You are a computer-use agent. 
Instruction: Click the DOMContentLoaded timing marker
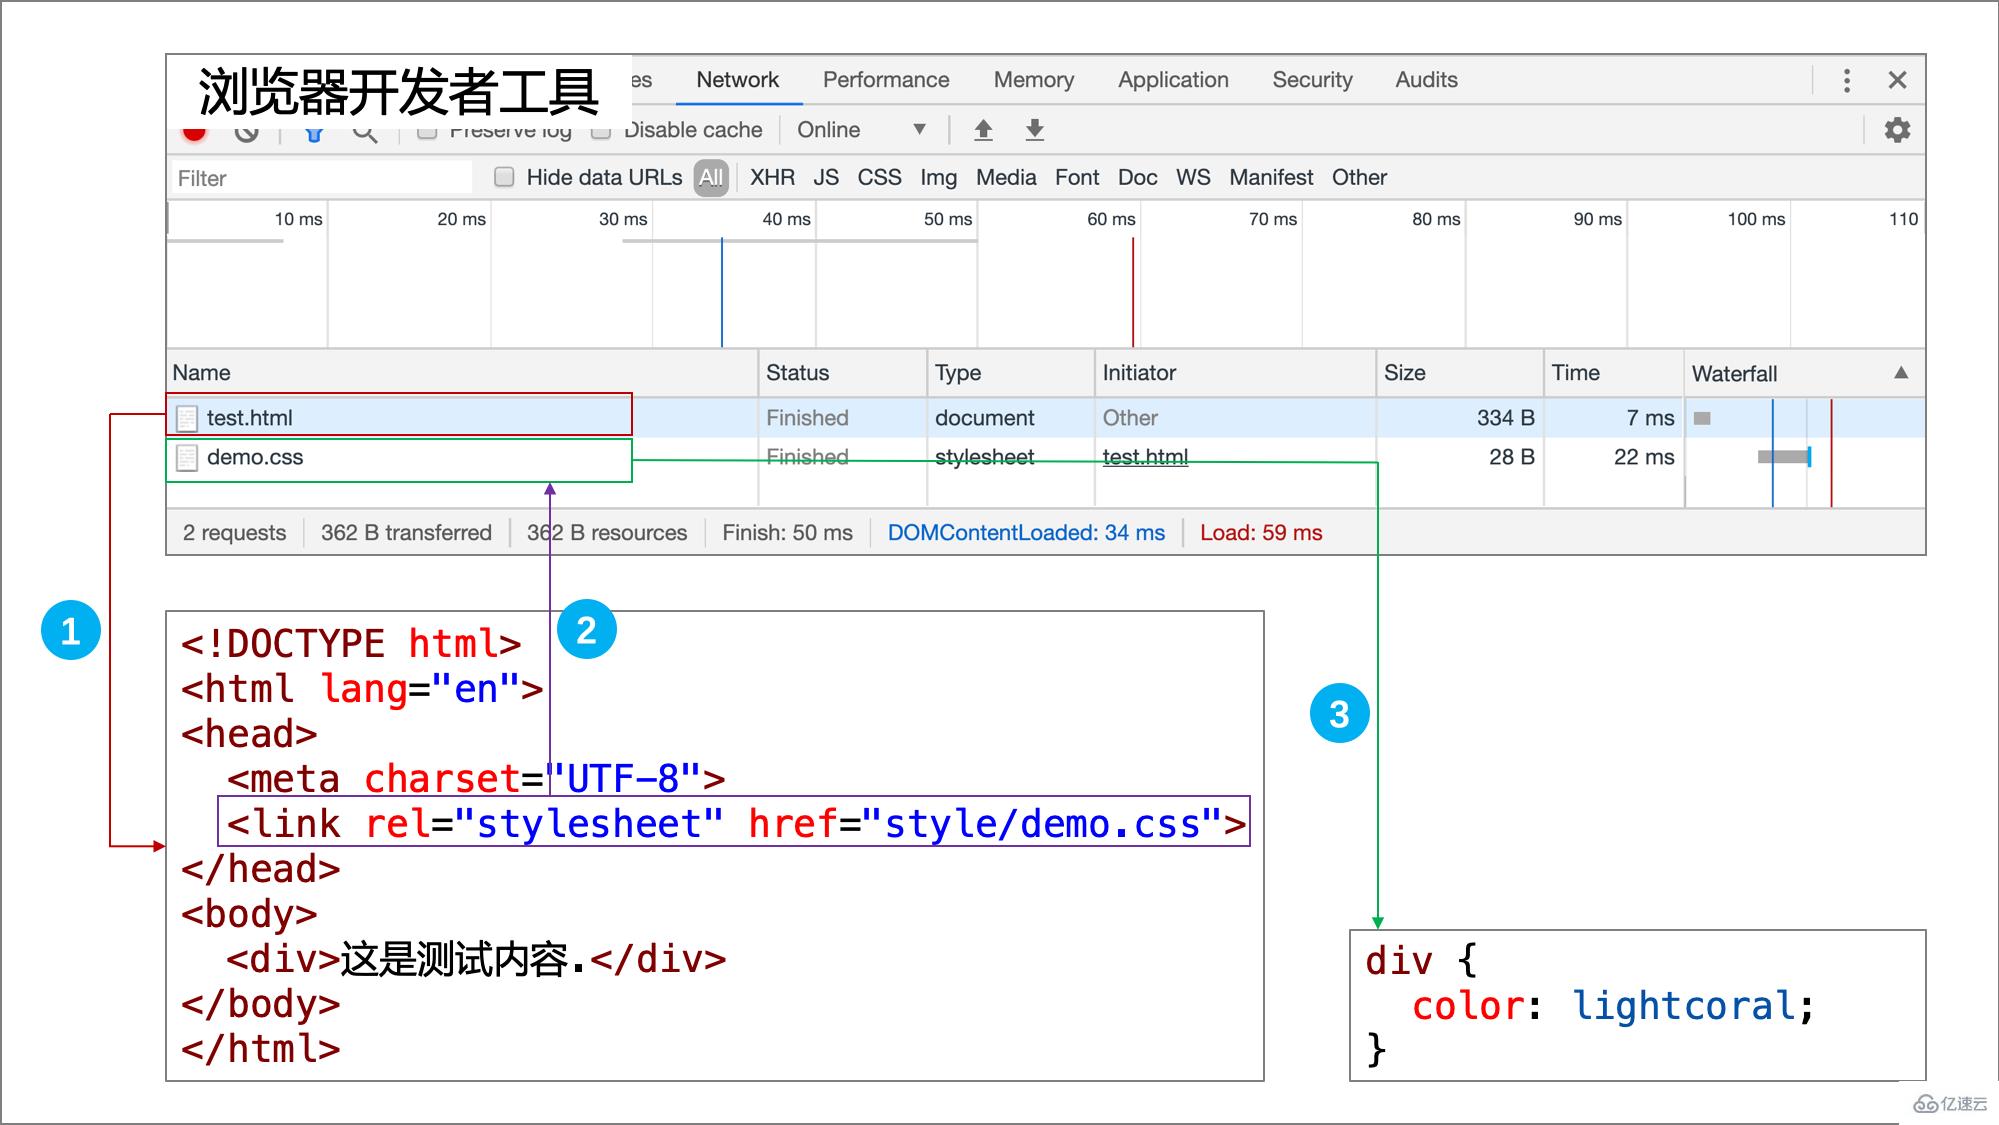click(x=1026, y=532)
